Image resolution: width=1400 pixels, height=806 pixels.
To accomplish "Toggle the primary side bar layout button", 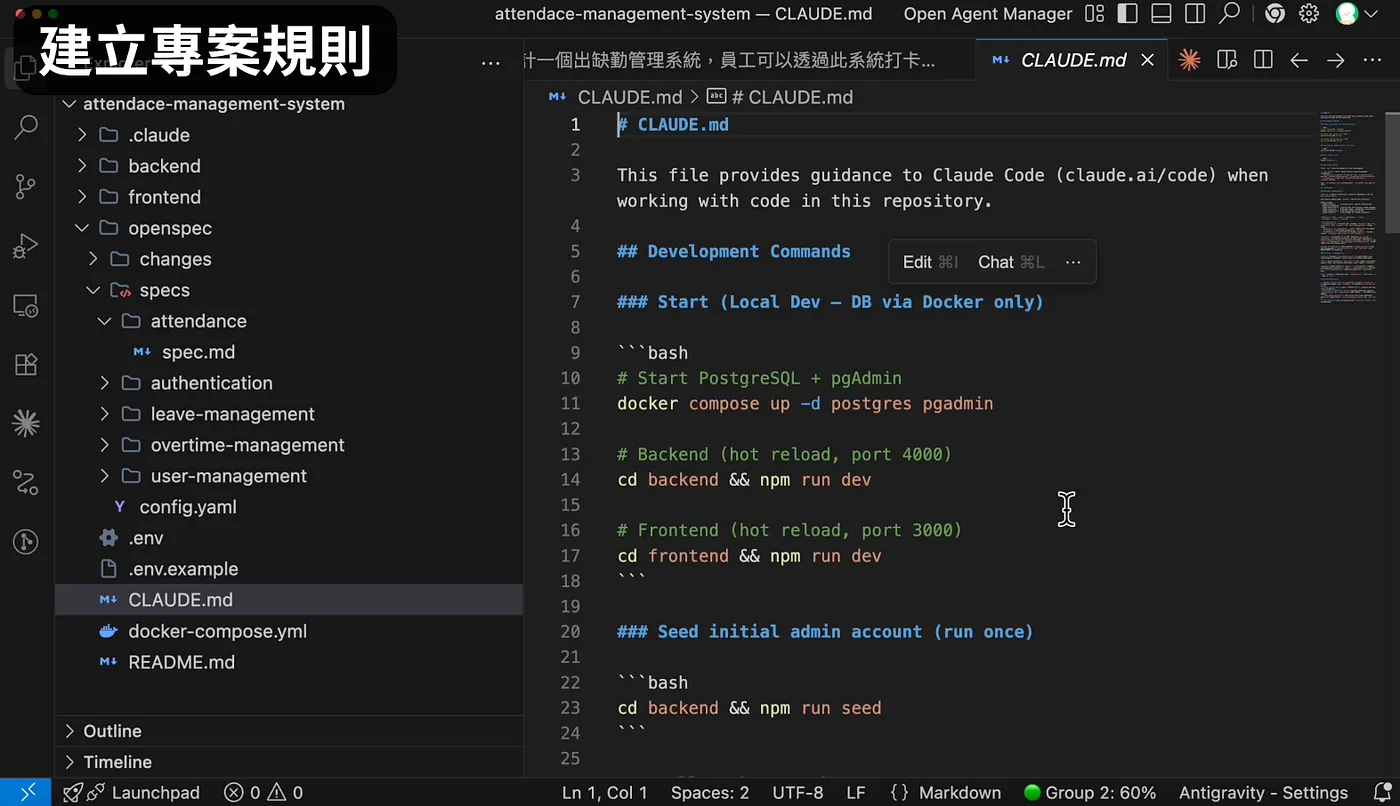I will point(1127,14).
